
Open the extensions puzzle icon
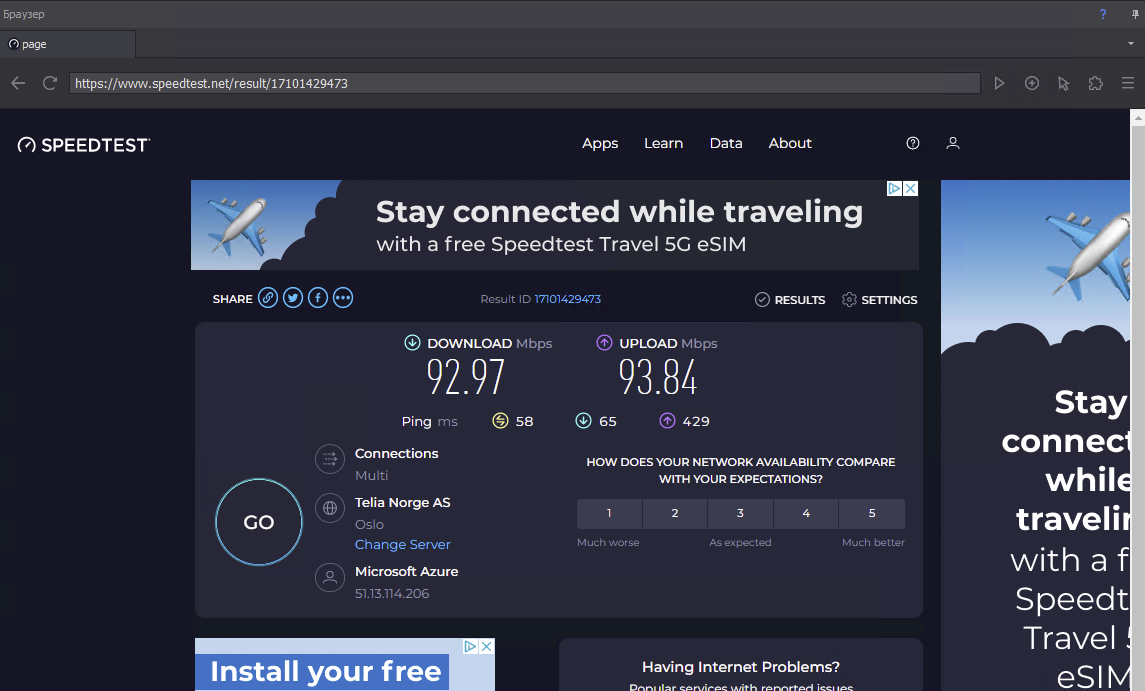1095,83
